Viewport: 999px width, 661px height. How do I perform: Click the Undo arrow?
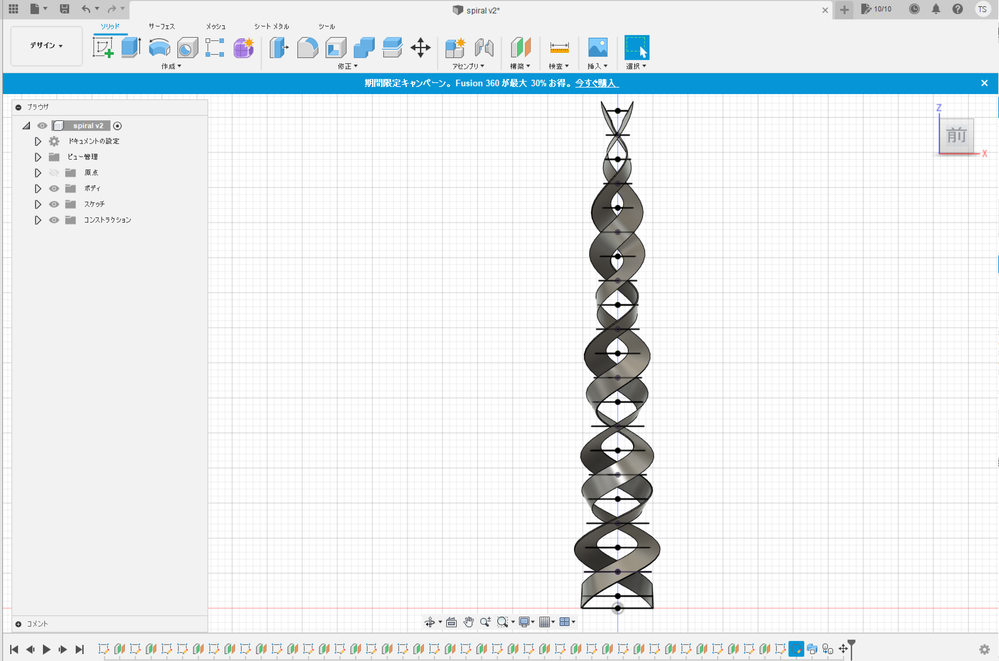coord(86,9)
